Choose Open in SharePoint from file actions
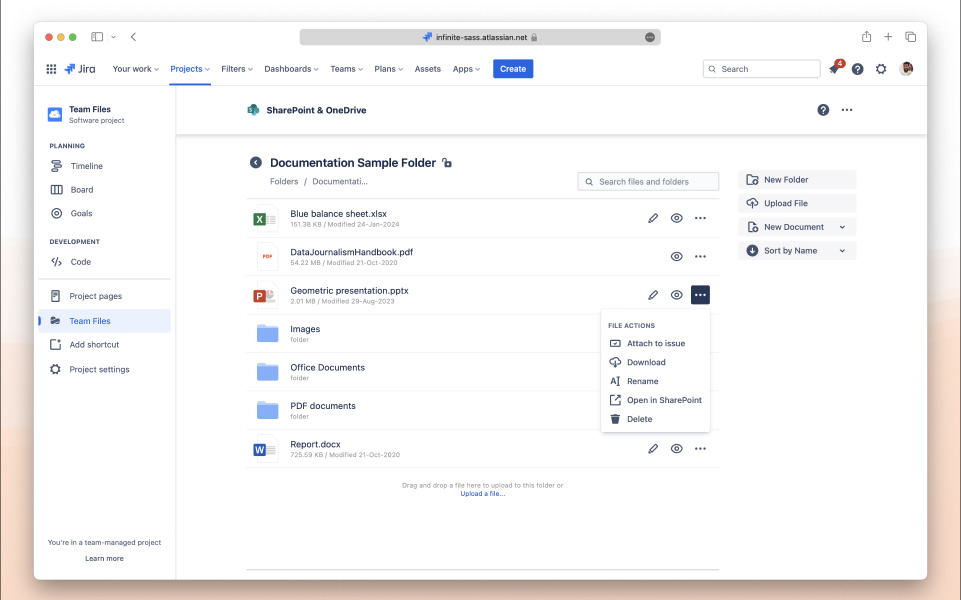961x600 pixels. 655,400
